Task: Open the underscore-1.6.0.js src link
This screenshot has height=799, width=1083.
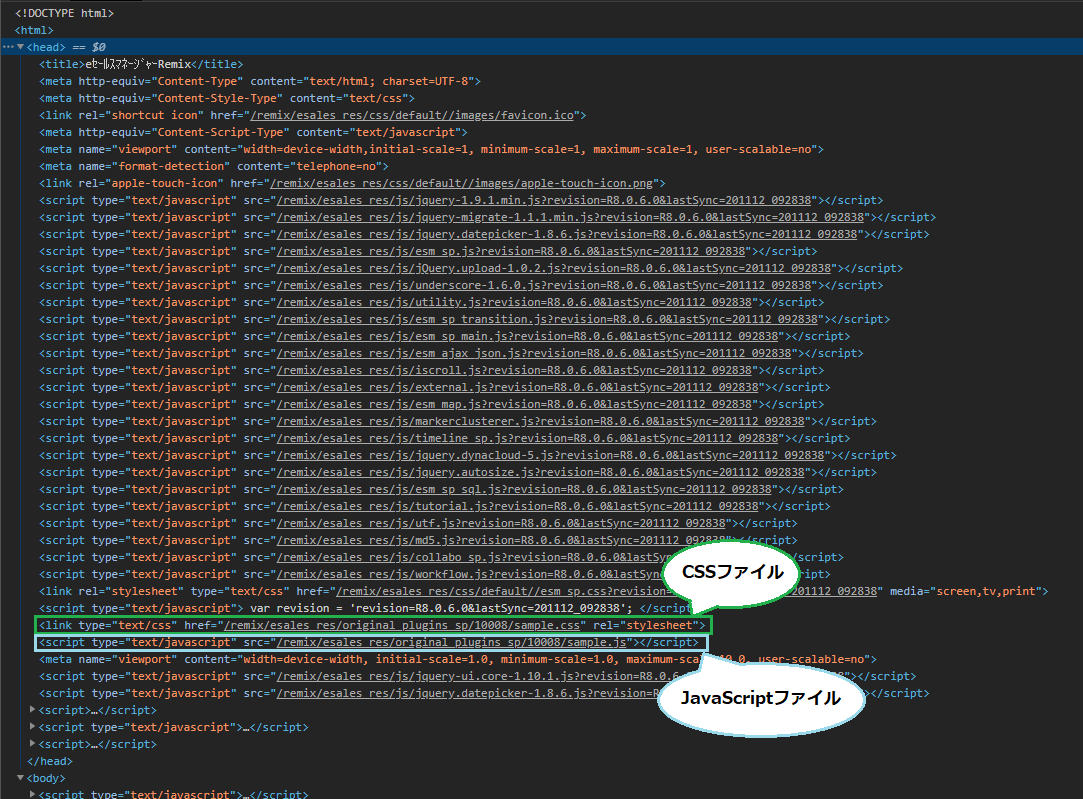Action: tap(544, 285)
